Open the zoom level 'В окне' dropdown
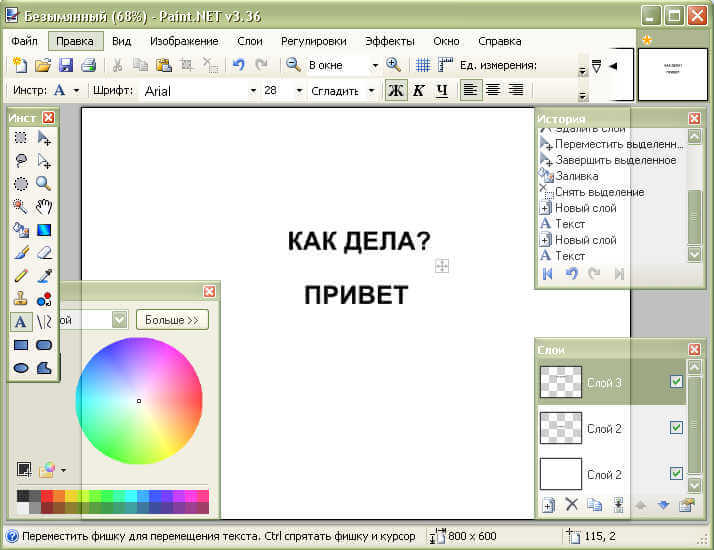Screen dimensions: 714x550 pos(375,66)
